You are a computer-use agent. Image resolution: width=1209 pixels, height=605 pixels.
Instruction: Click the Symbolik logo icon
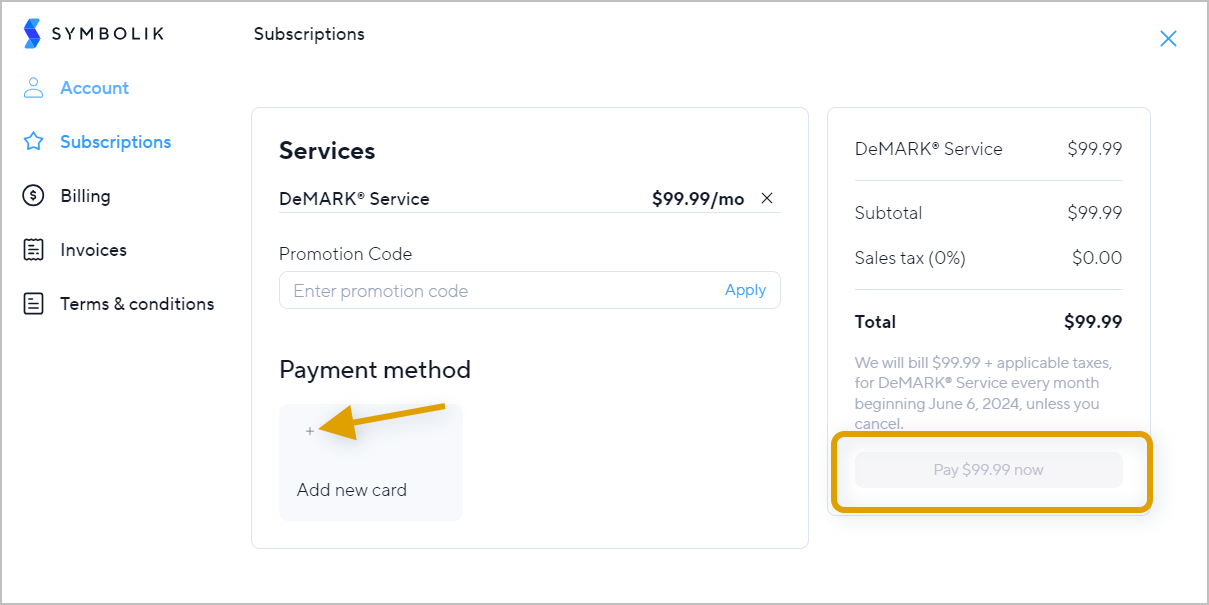pyautogui.click(x=33, y=33)
